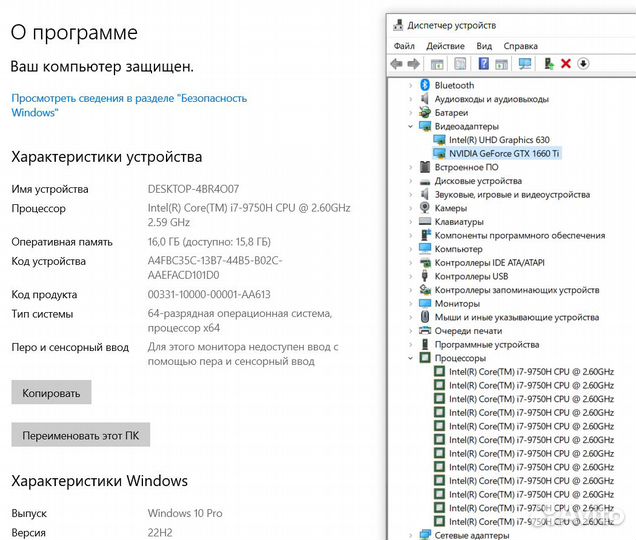Click the disable device down-arrow icon
This screenshot has height=540, width=636.
coord(583,64)
